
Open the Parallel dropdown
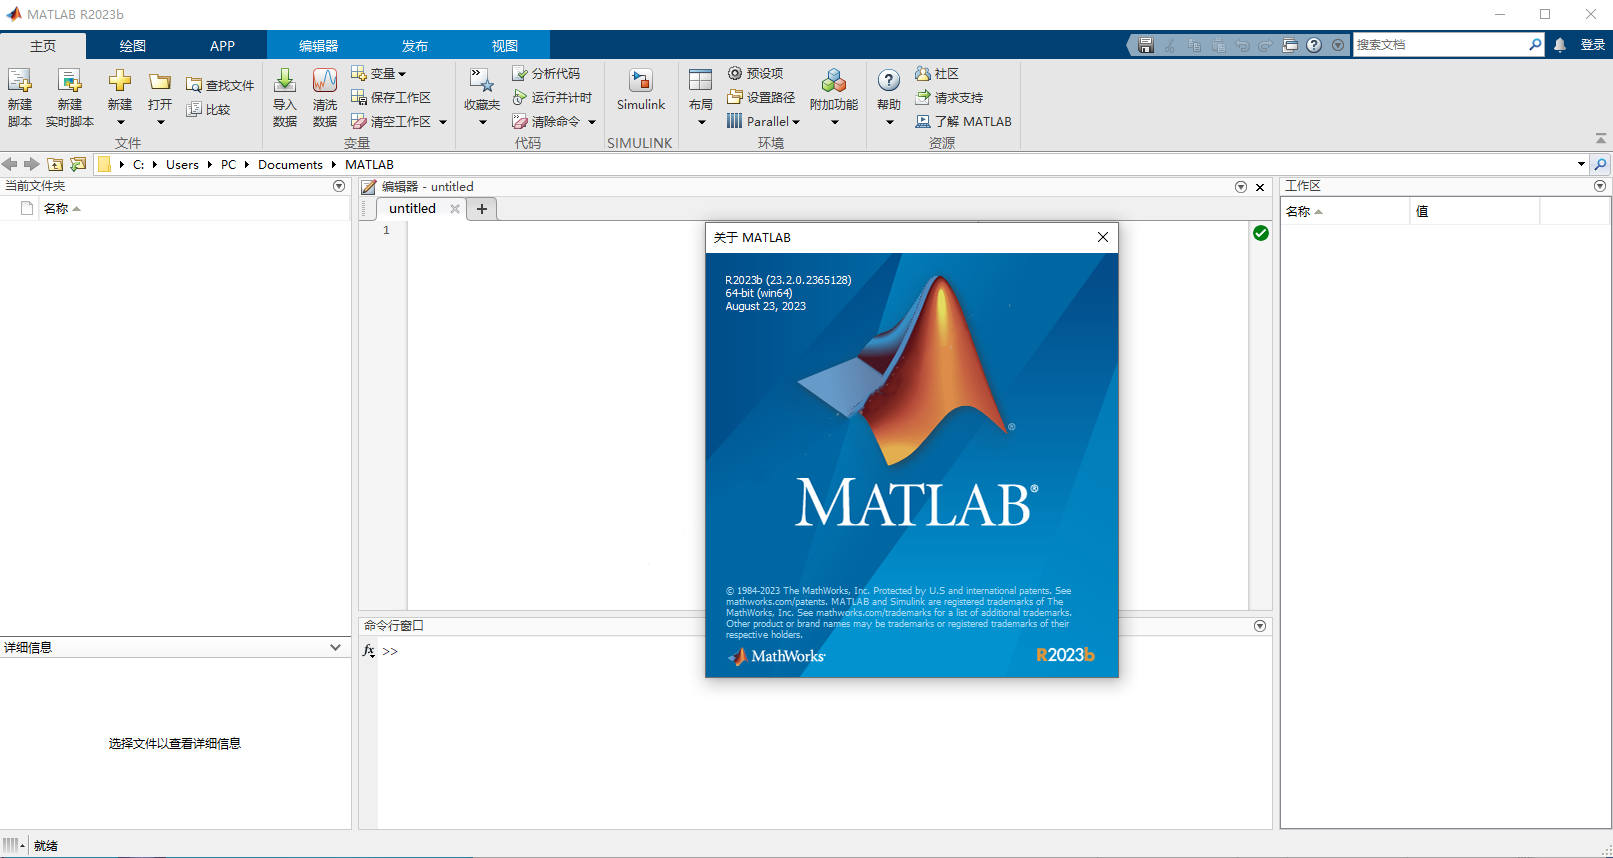[x=764, y=122]
